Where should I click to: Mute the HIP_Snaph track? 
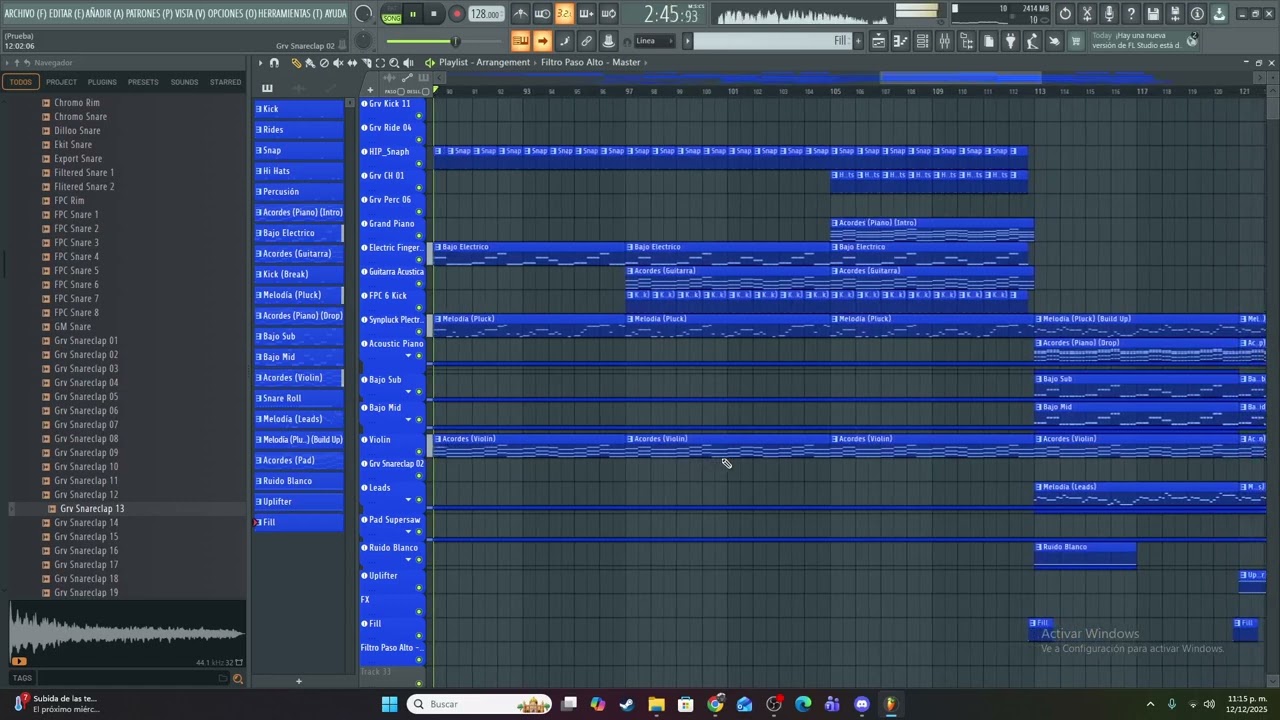(419, 164)
